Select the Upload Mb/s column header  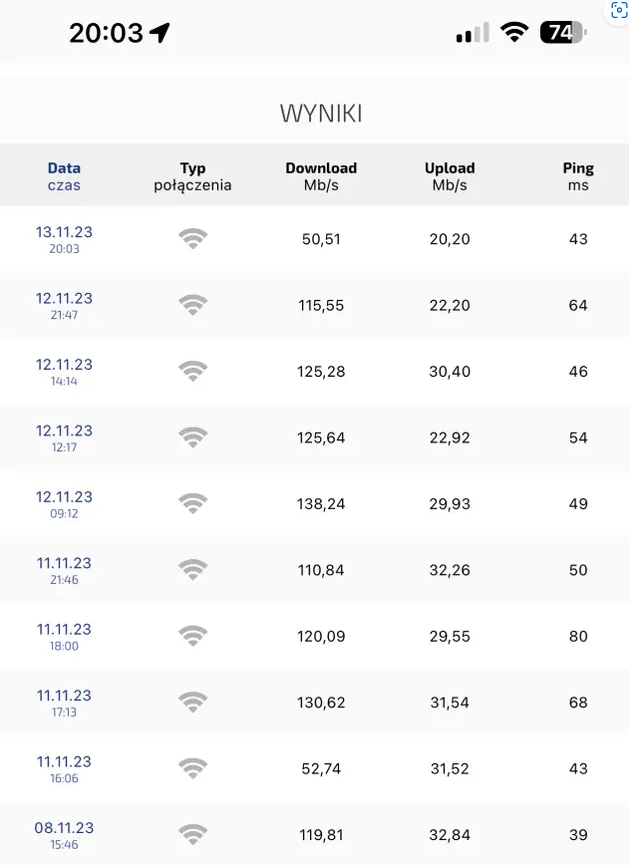(450, 176)
